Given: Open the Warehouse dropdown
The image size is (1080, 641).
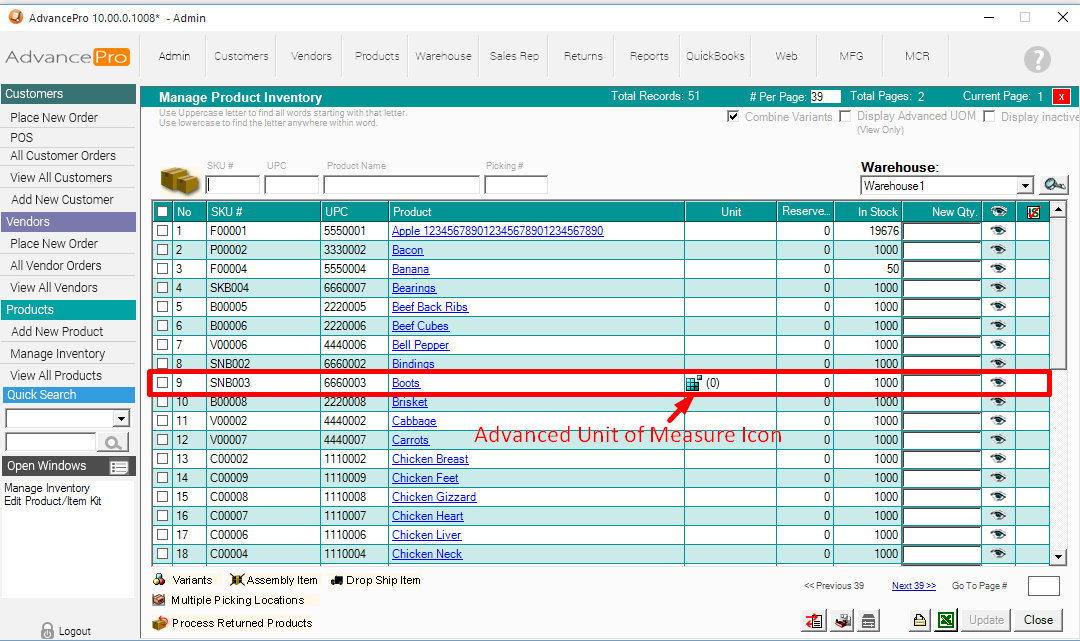Looking at the screenshot, I should click(x=1024, y=186).
